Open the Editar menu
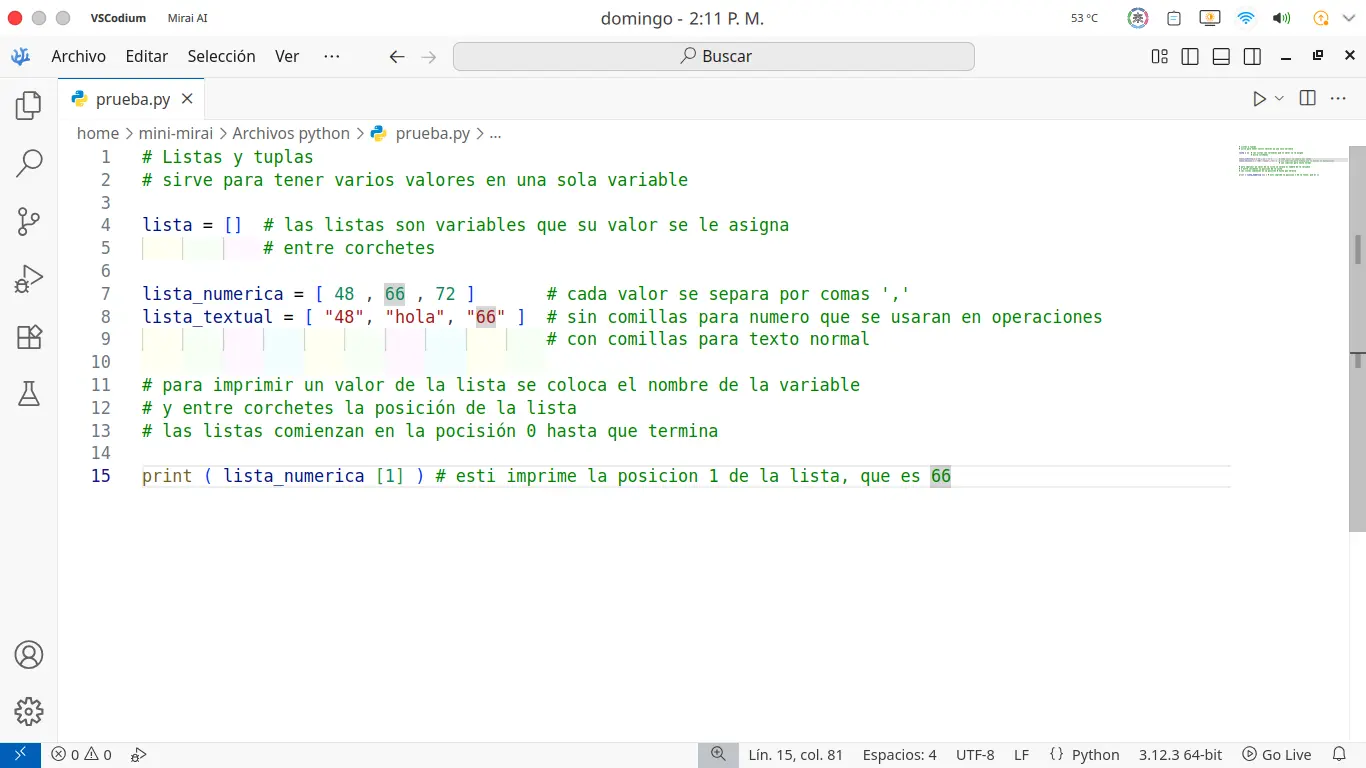This screenshot has width=1366, height=768. coord(147,56)
